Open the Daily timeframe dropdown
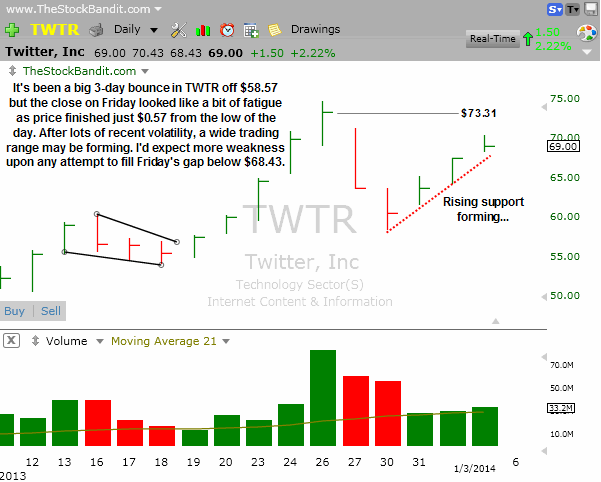This screenshot has width=601, height=482. click(x=136, y=30)
